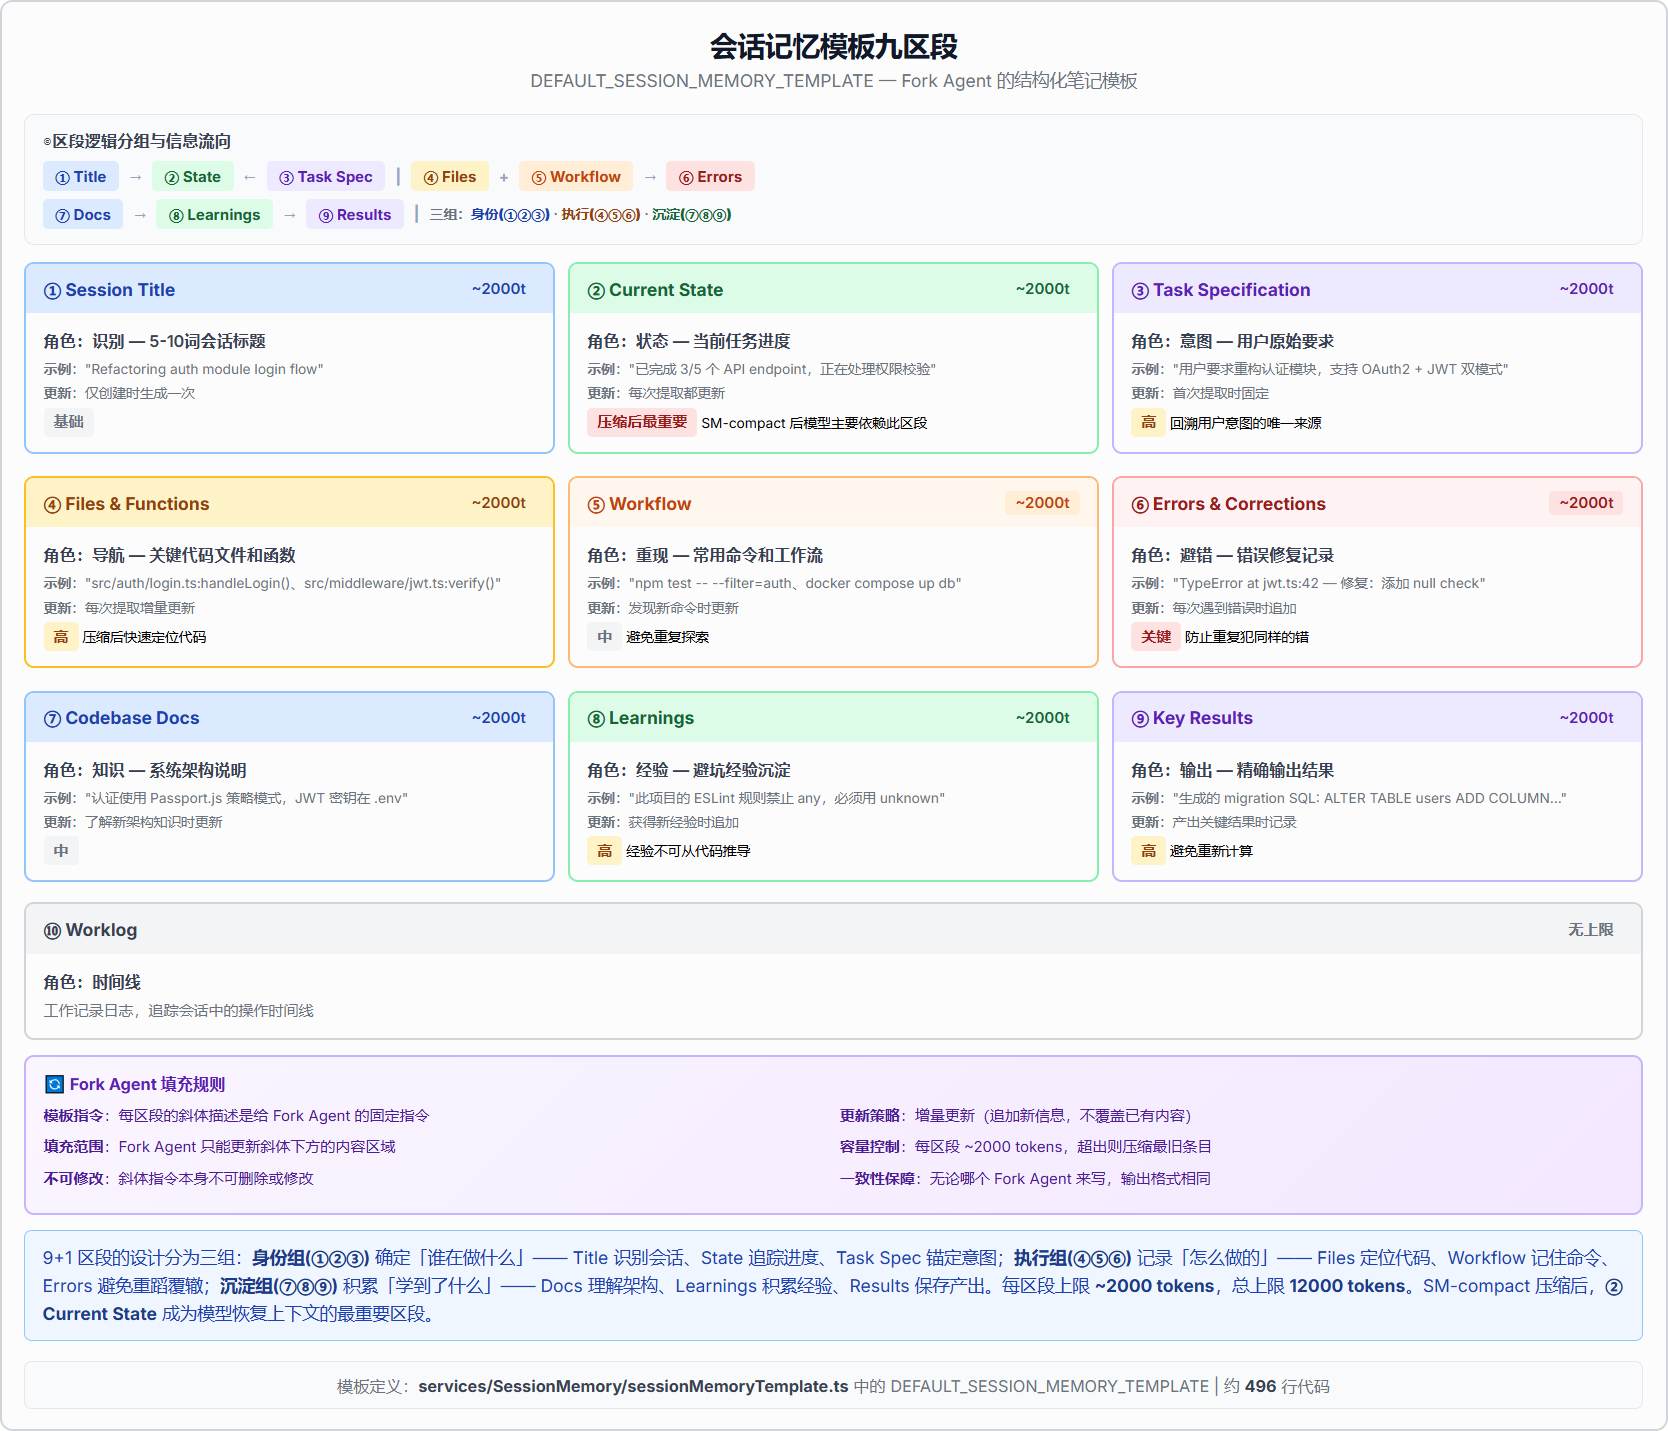Click the 填充范围 rule line
Viewport: 1668px width, 1431px height.
pyautogui.click(x=220, y=1147)
